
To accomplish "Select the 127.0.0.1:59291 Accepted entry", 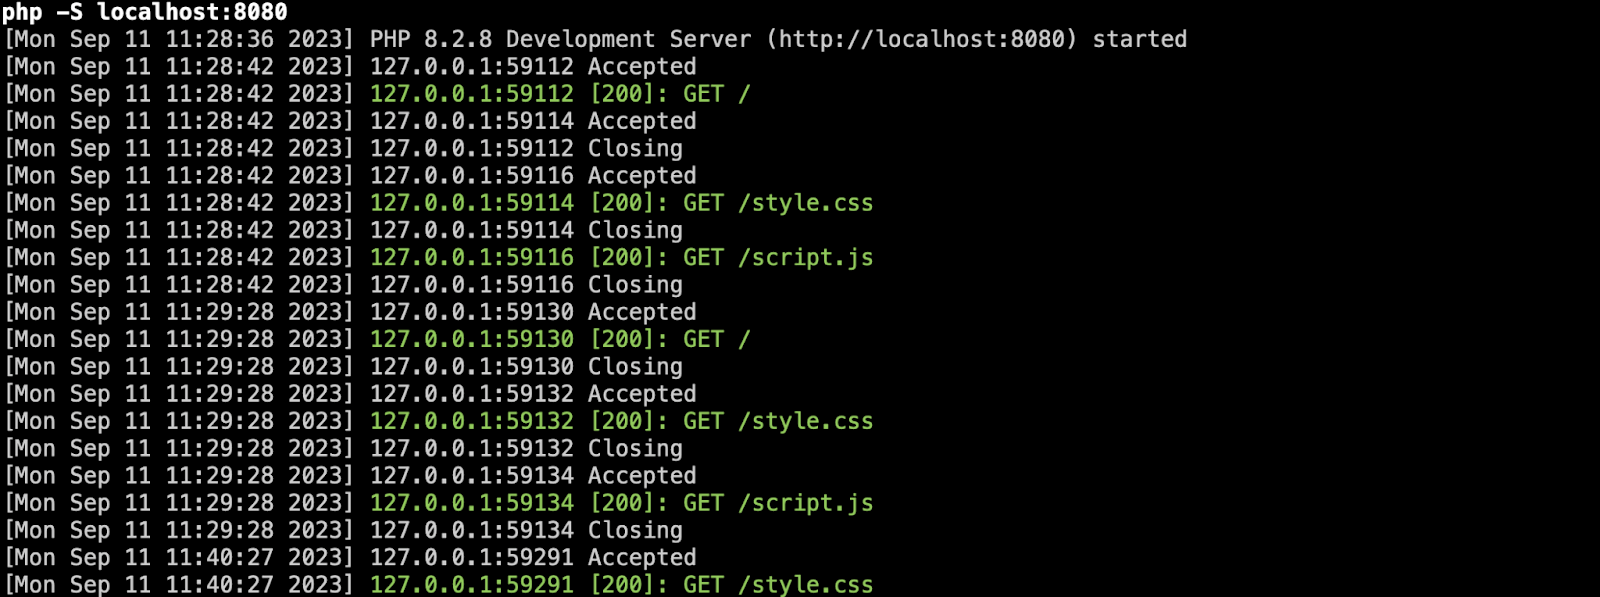I will click(532, 558).
